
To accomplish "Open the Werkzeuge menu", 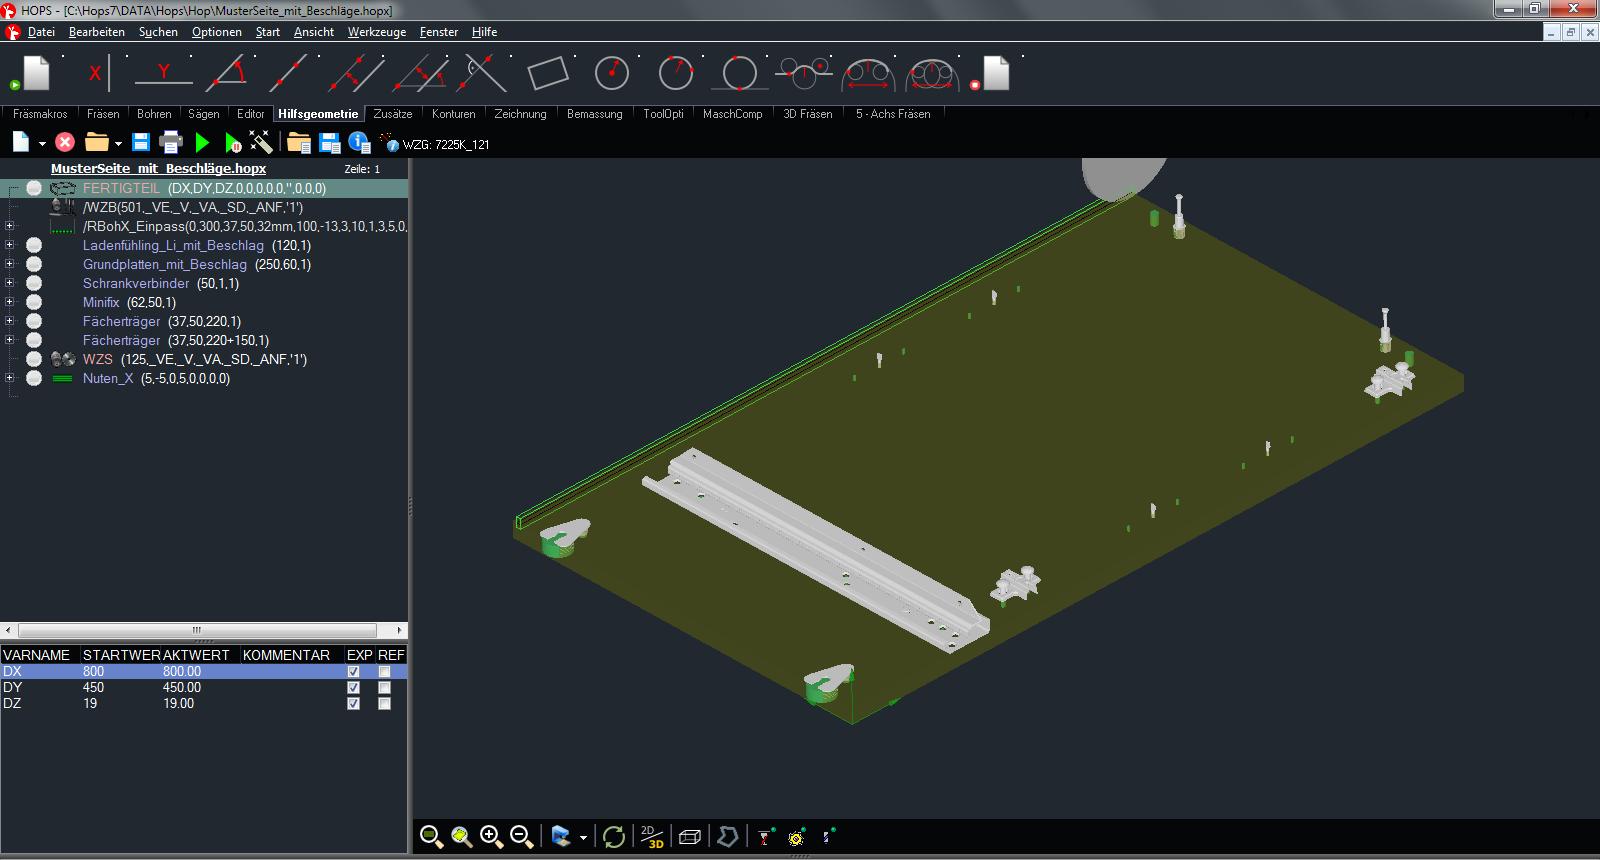I will pos(376,32).
